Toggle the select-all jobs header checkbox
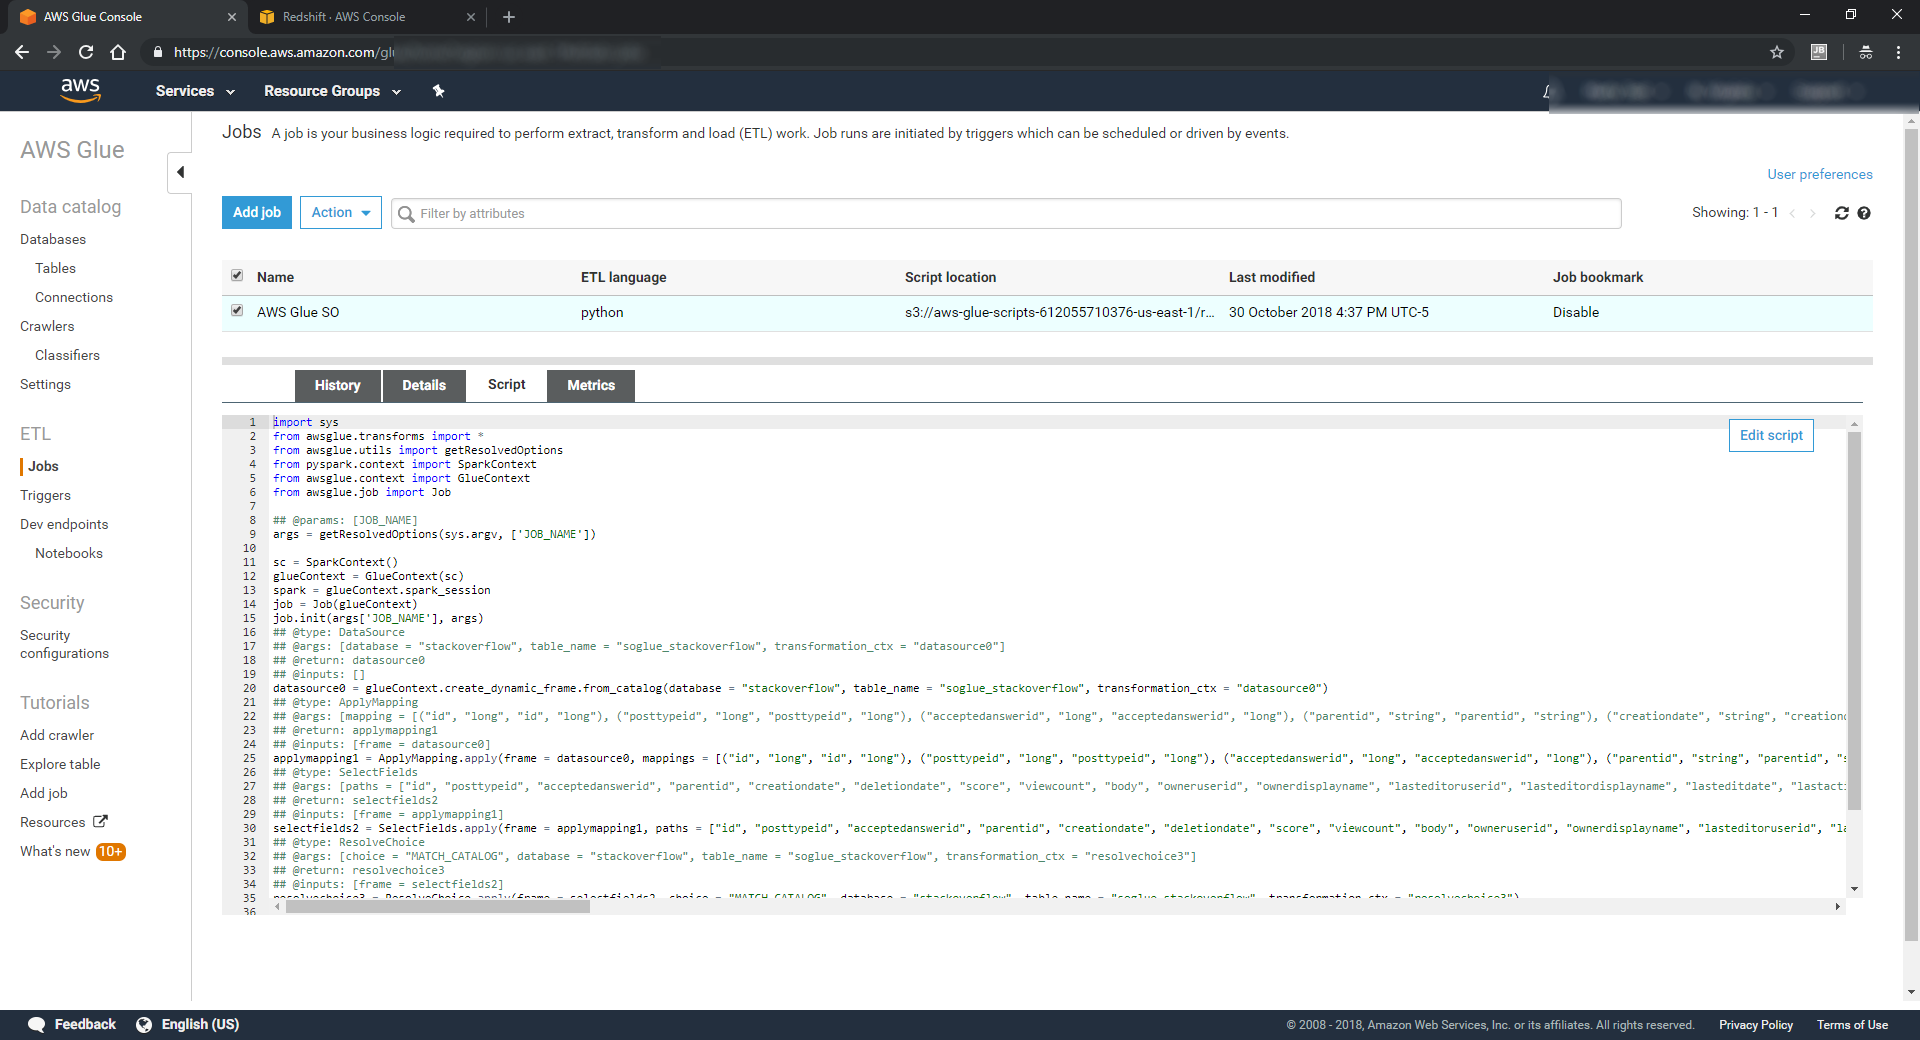The image size is (1920, 1040). pyautogui.click(x=237, y=275)
